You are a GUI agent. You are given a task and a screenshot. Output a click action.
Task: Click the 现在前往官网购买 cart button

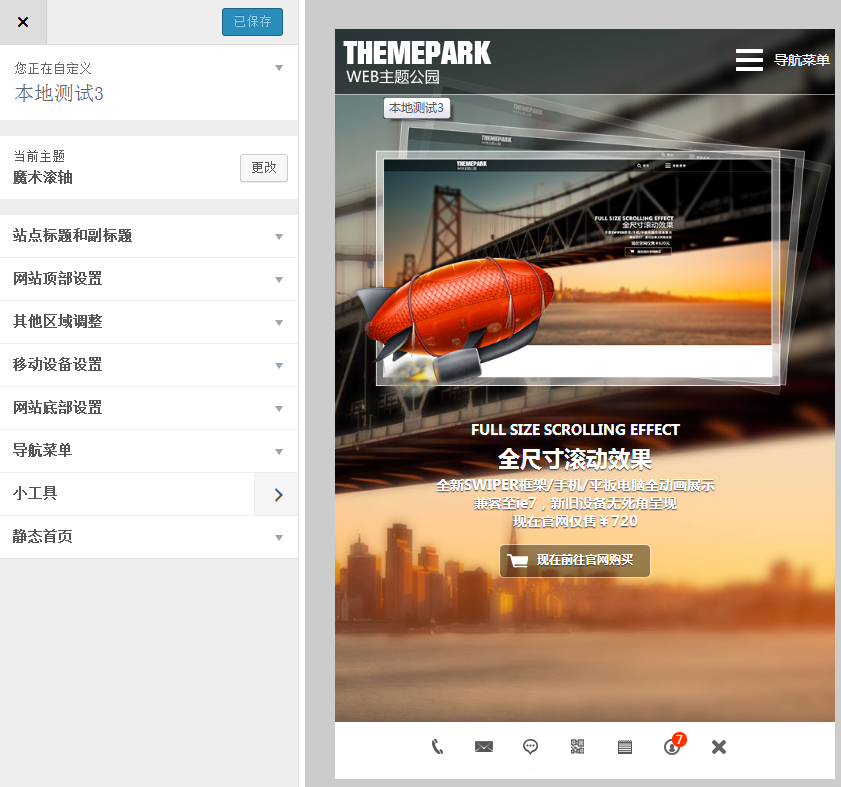coord(575,561)
